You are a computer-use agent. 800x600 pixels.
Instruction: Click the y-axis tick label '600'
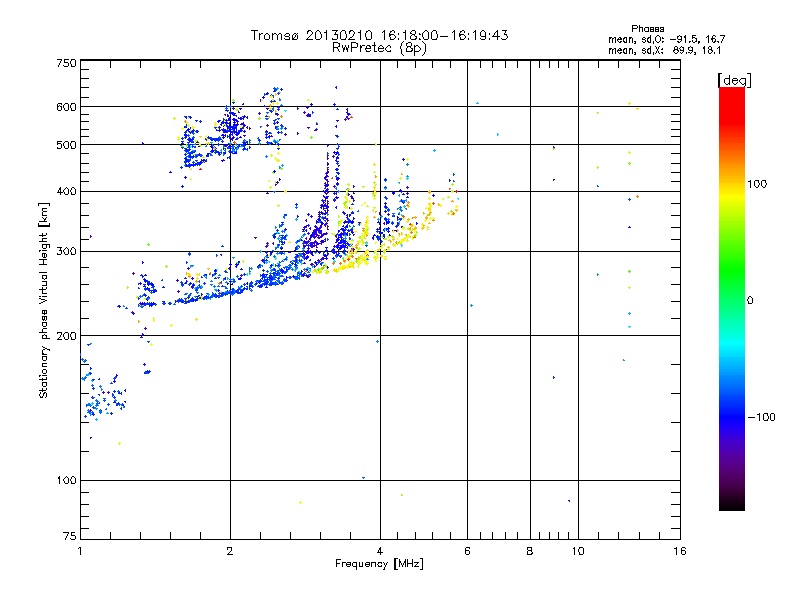(x=66, y=107)
